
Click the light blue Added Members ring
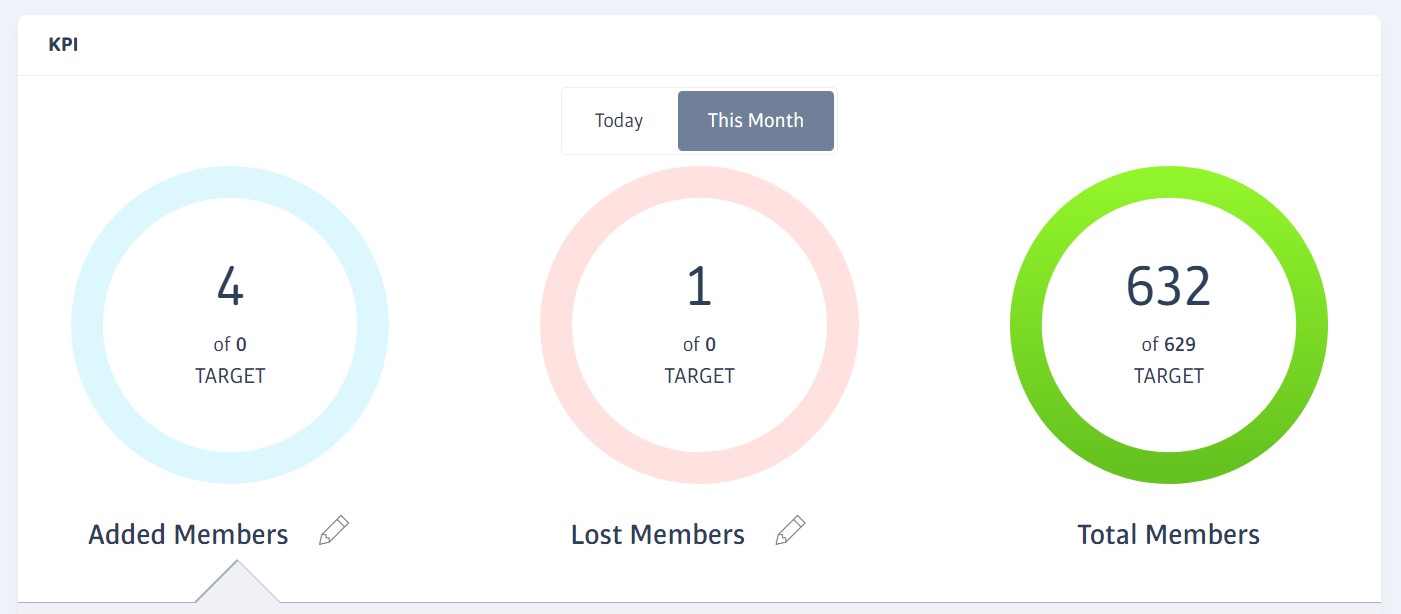pyautogui.click(x=87, y=326)
